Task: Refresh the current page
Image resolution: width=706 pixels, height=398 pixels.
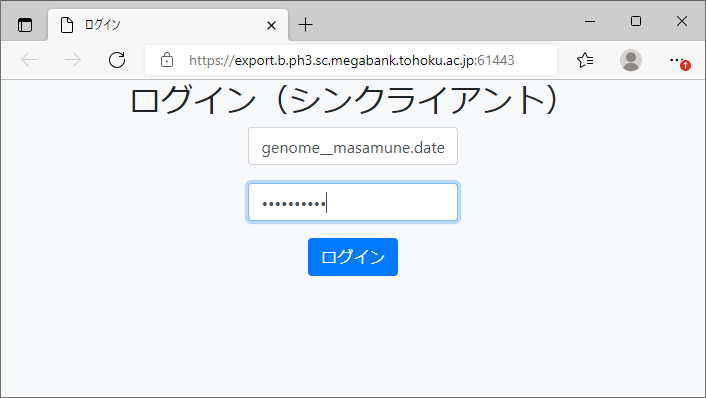Action: [x=117, y=60]
